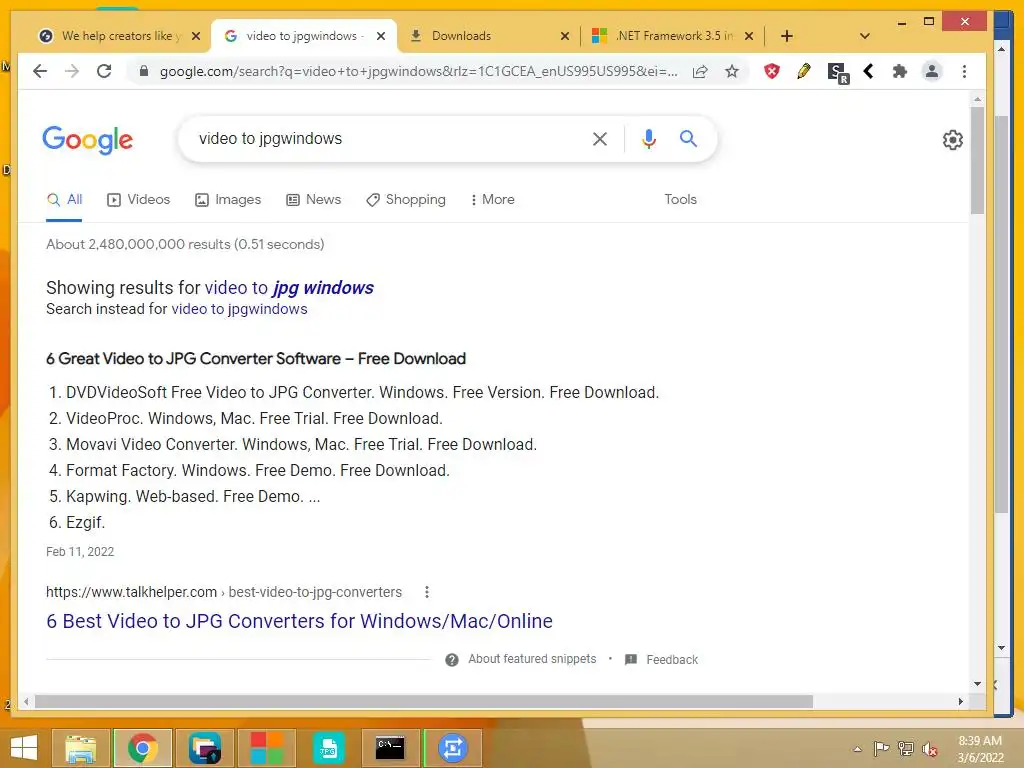Click the page vertical scrollbar thumb
This screenshot has height=768, width=1024.
[x=977, y=159]
